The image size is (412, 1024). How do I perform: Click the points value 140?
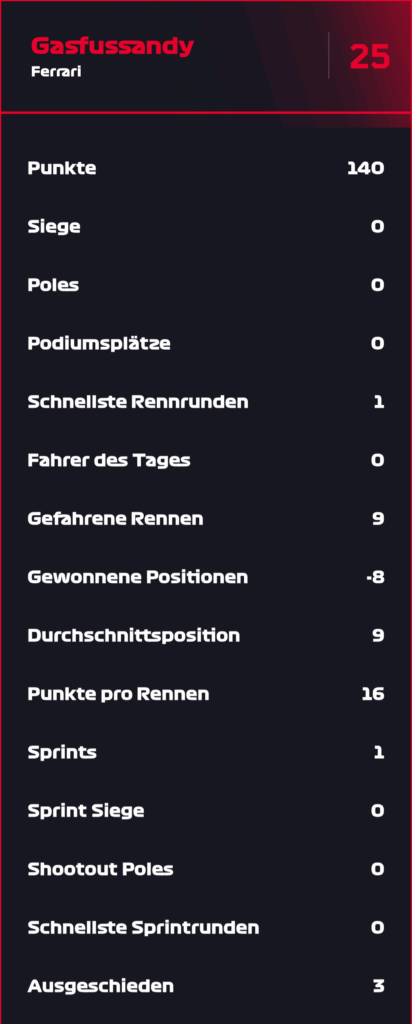click(x=366, y=168)
